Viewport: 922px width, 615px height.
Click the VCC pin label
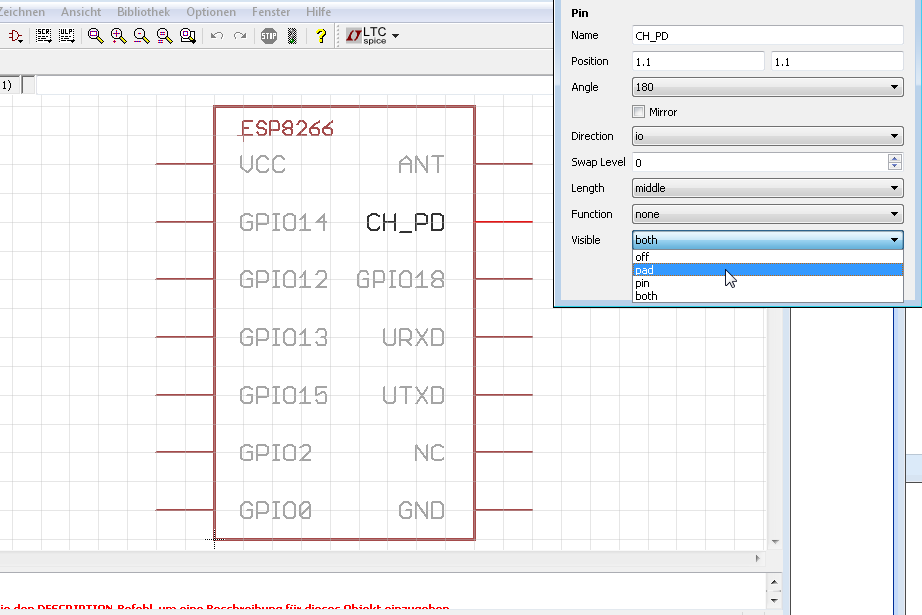tap(262, 165)
